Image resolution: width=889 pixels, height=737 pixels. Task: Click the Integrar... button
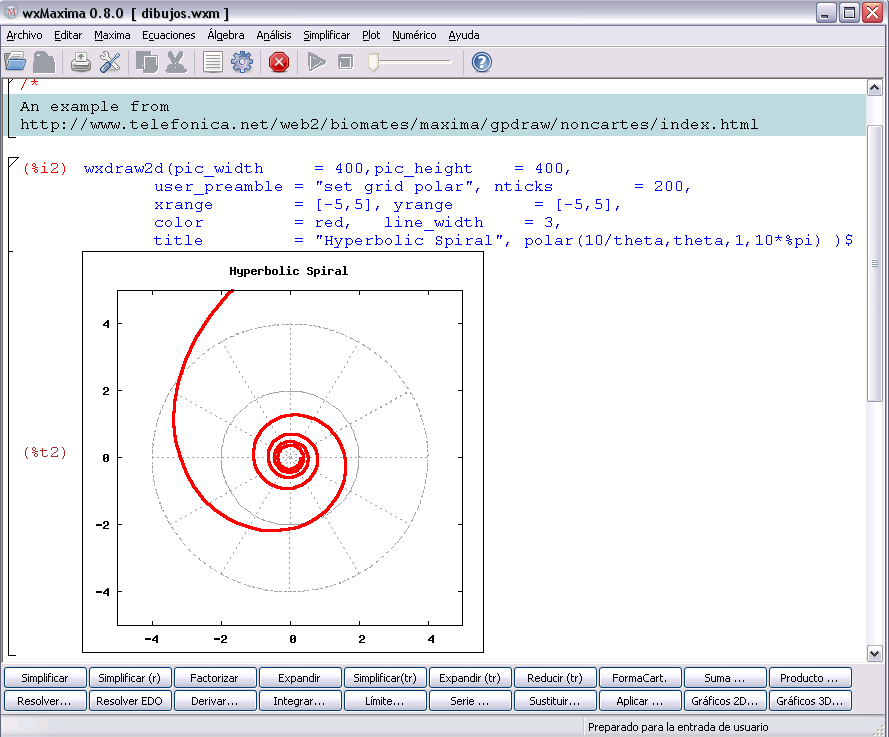pos(300,701)
